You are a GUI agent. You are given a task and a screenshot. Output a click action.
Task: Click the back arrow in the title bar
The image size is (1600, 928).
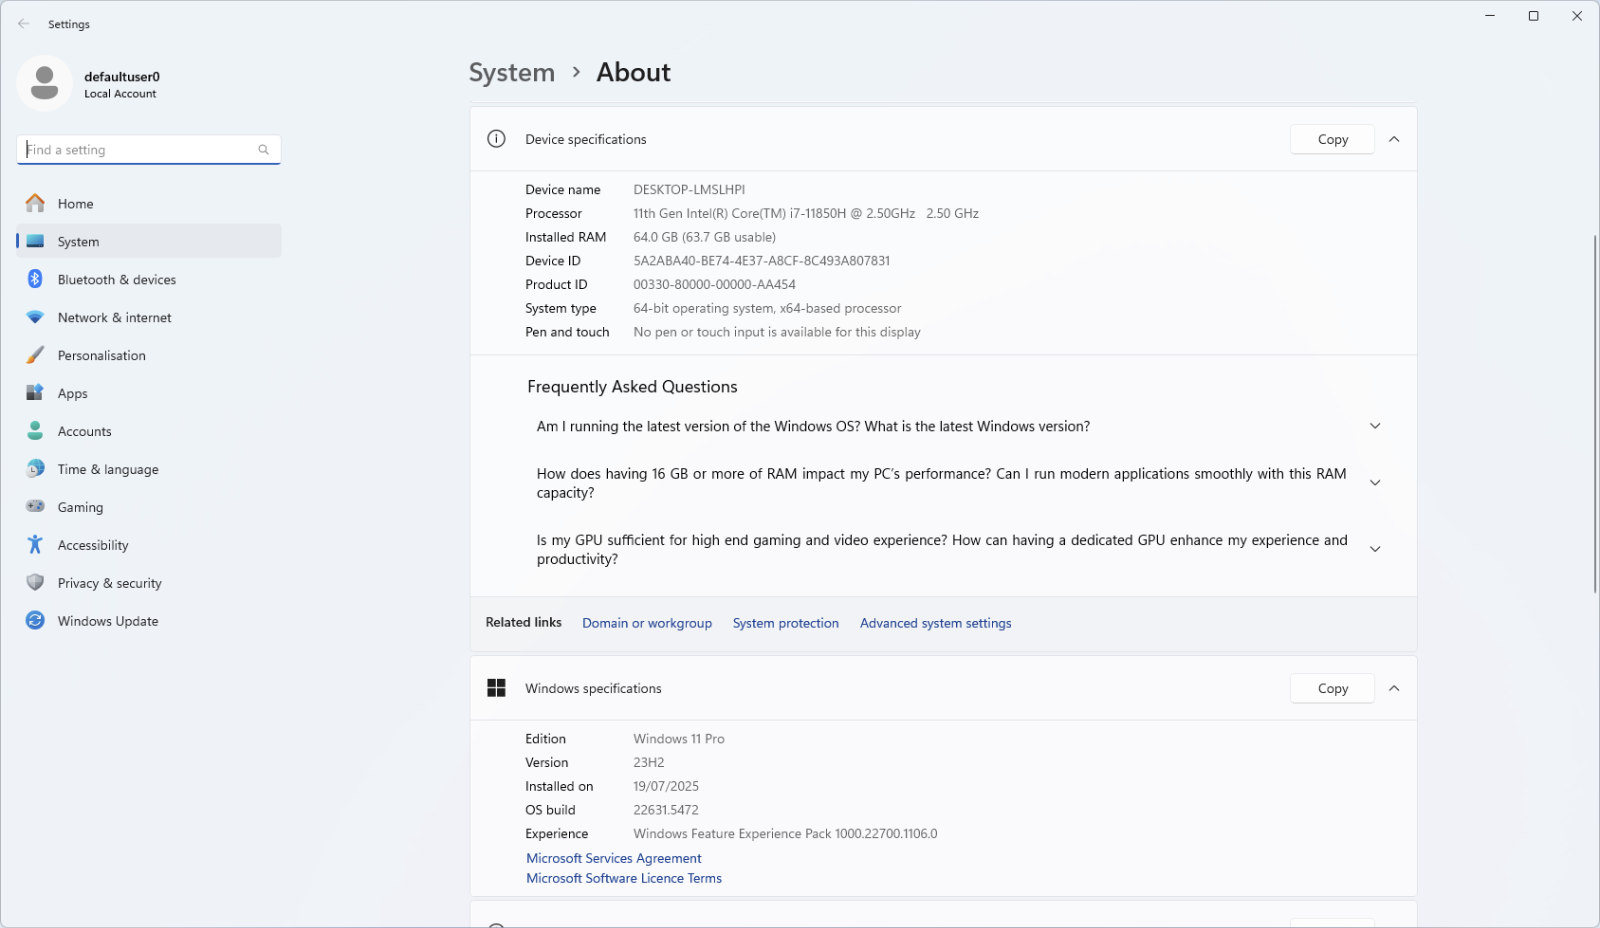point(24,24)
